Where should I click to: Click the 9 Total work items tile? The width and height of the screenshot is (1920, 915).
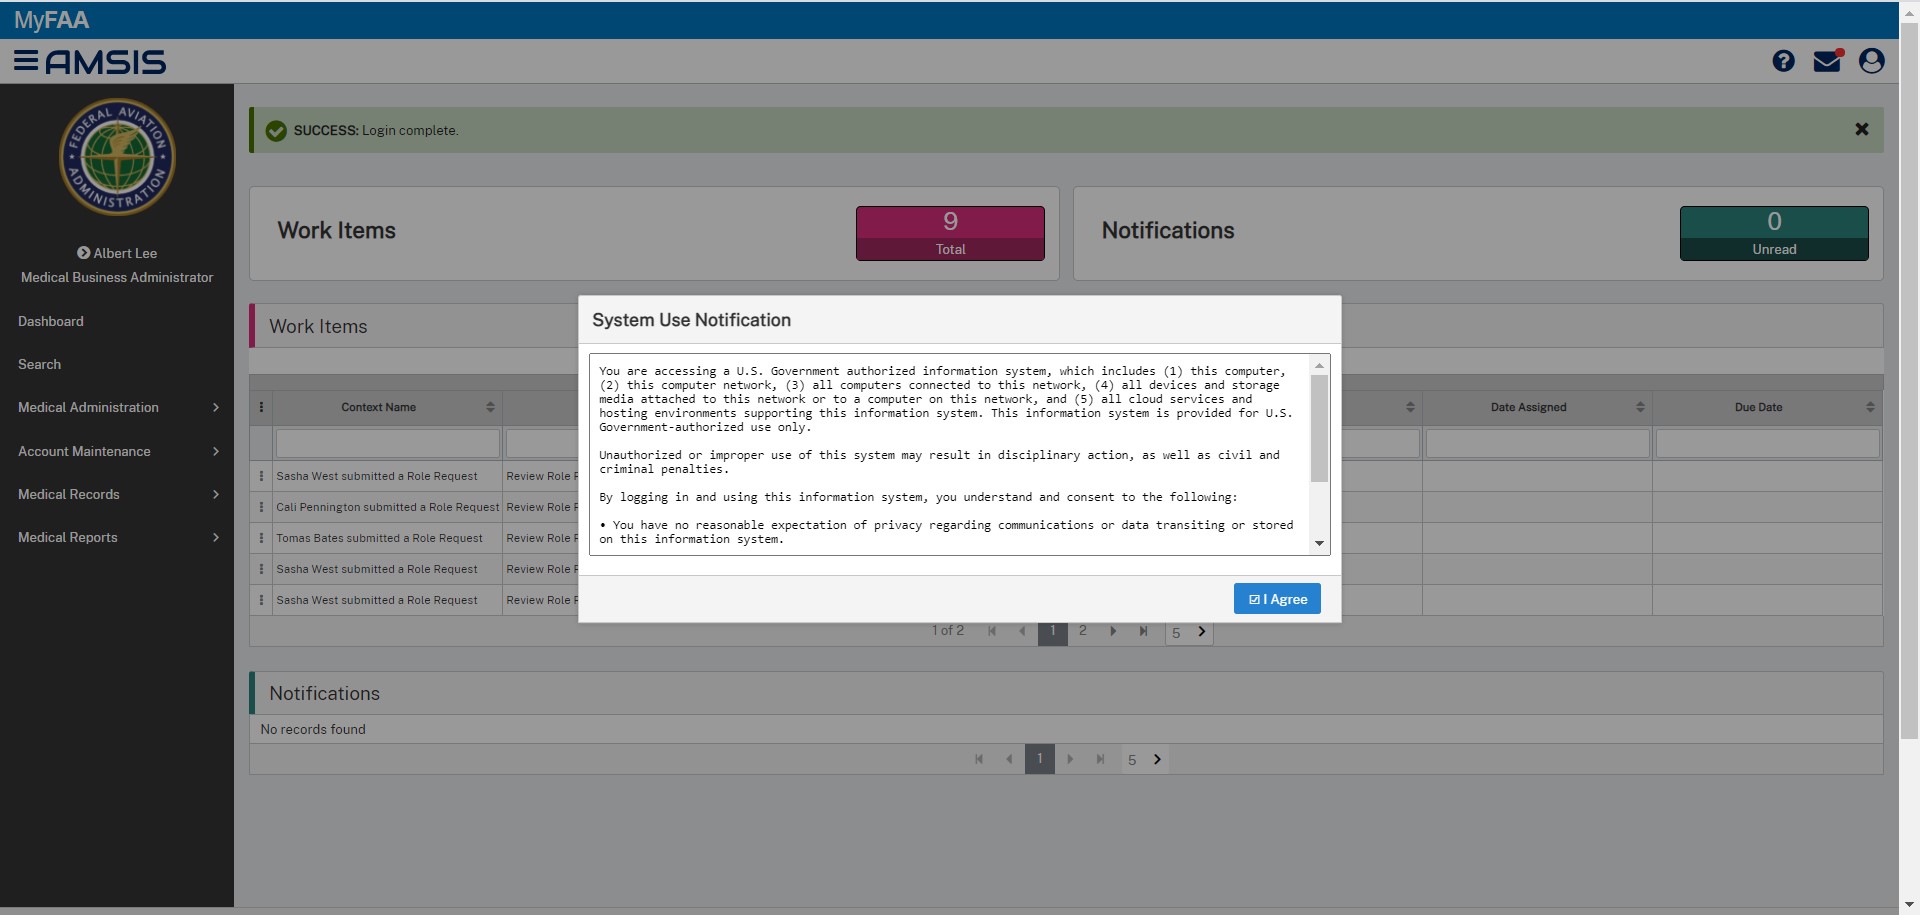tap(950, 233)
